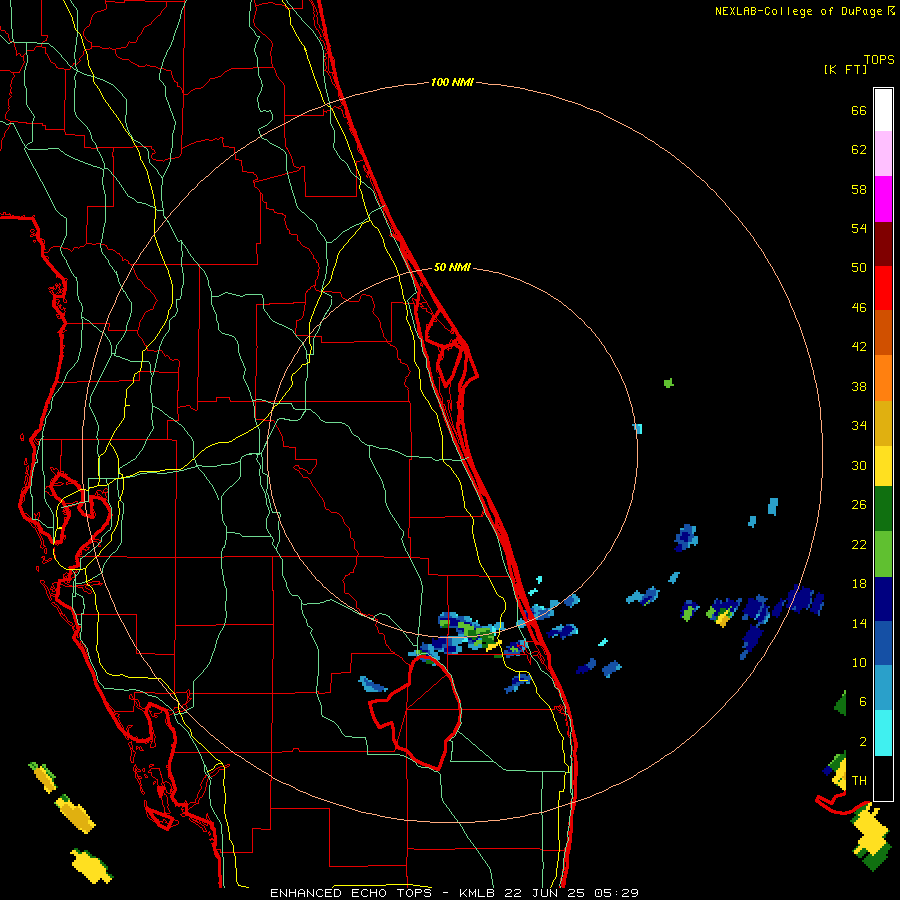Pick the dark red legend color segment
900x900 pixels.
(883, 244)
